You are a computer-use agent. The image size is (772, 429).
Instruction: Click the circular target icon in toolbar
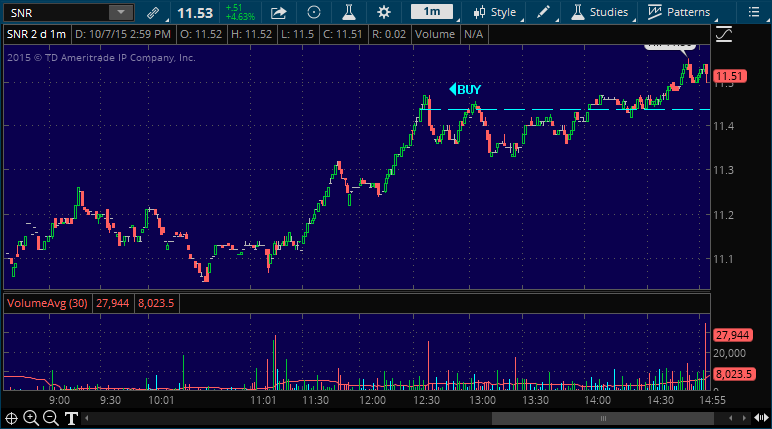[x=314, y=13]
